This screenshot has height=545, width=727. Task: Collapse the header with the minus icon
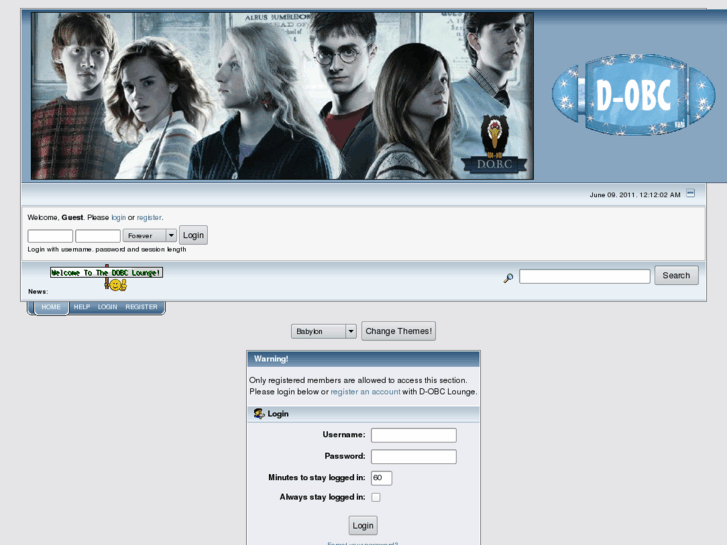point(690,193)
